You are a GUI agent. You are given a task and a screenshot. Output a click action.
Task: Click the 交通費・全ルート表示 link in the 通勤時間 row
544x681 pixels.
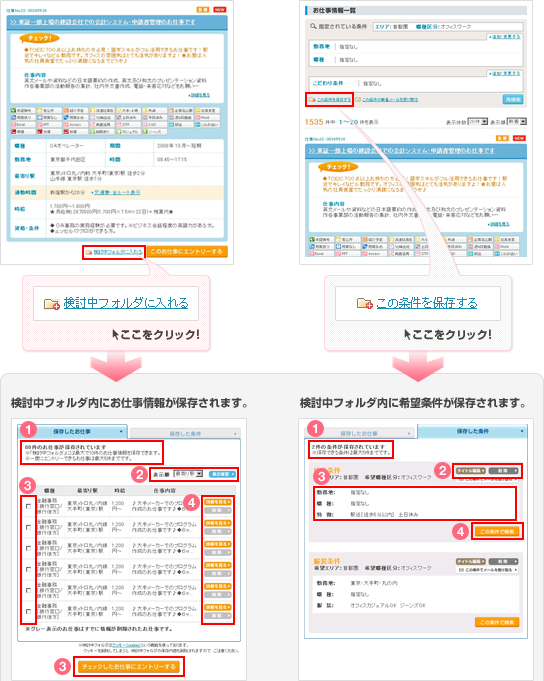pos(116,192)
